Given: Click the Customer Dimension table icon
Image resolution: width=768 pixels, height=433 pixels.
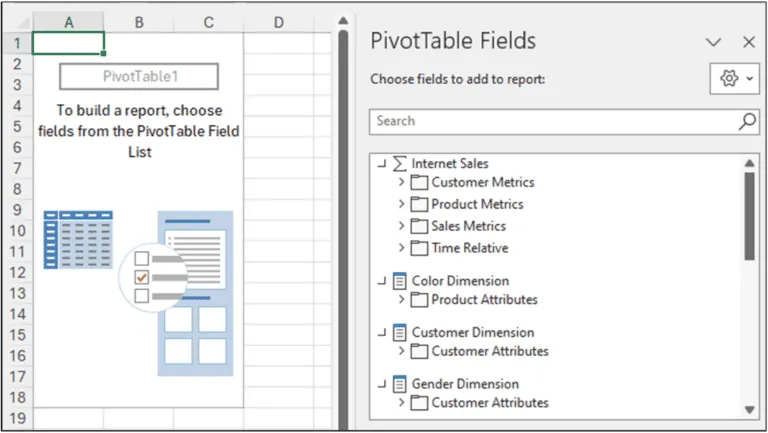Looking at the screenshot, I should point(399,332).
